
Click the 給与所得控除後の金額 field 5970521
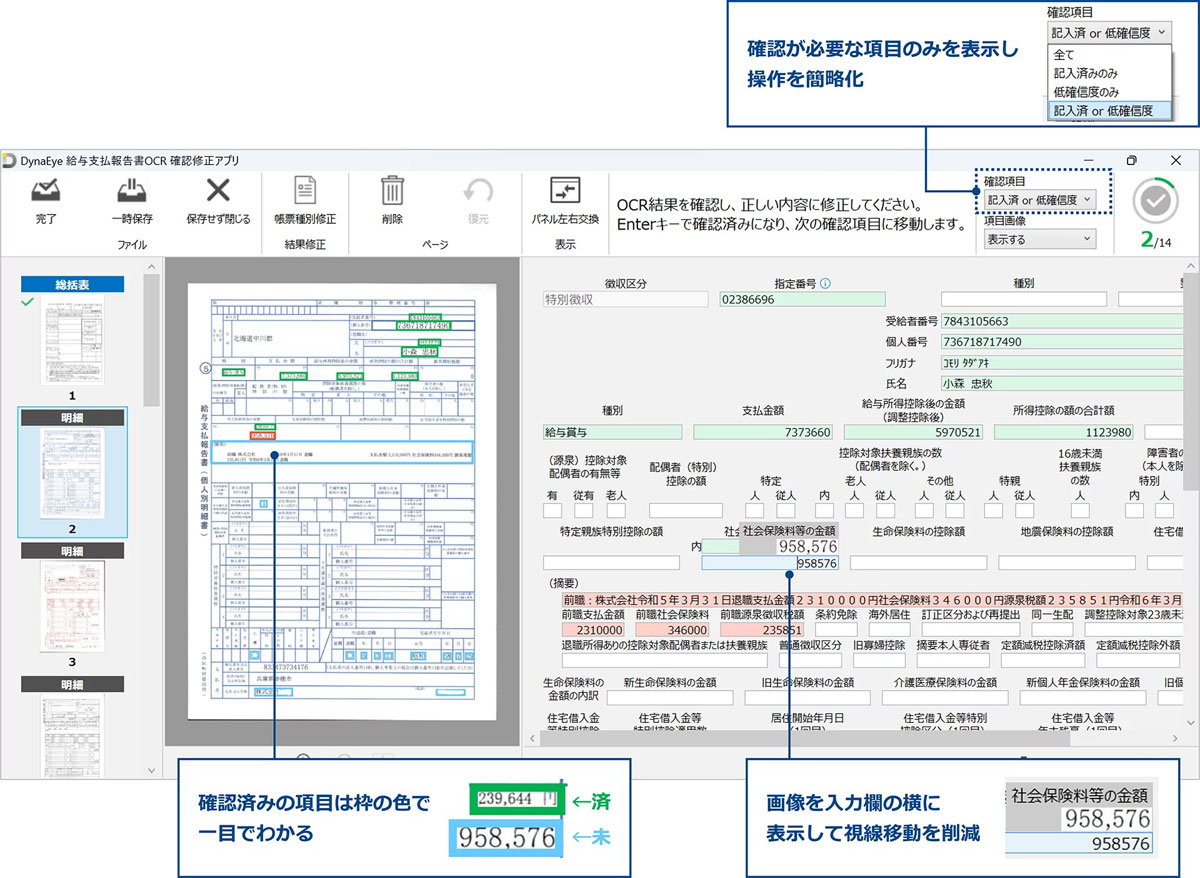click(914, 432)
